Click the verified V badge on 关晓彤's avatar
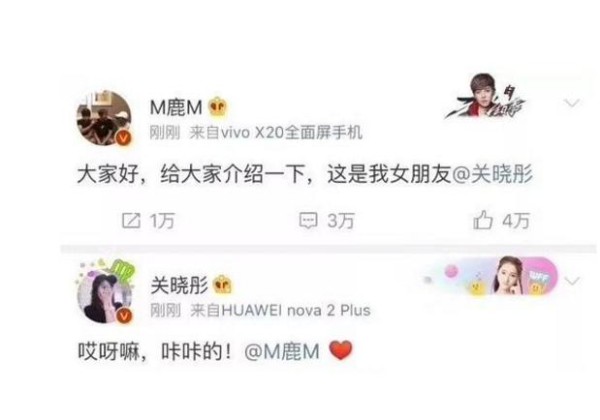The width and height of the screenshot is (600, 420). (x=123, y=316)
